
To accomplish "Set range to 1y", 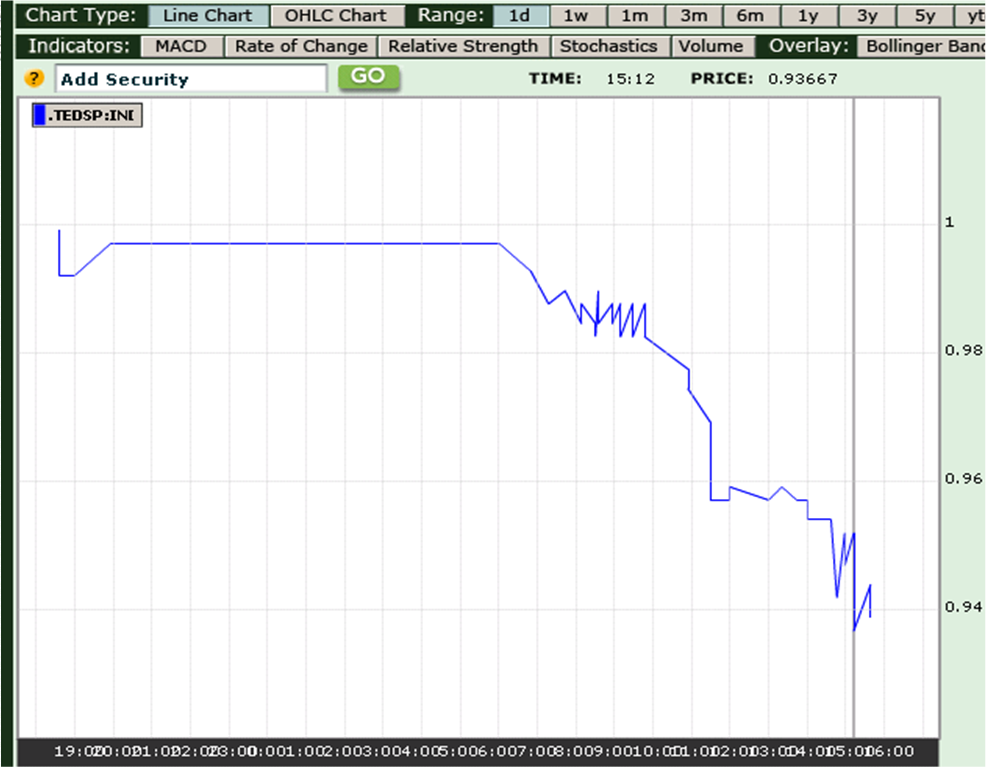I will tap(808, 15).
